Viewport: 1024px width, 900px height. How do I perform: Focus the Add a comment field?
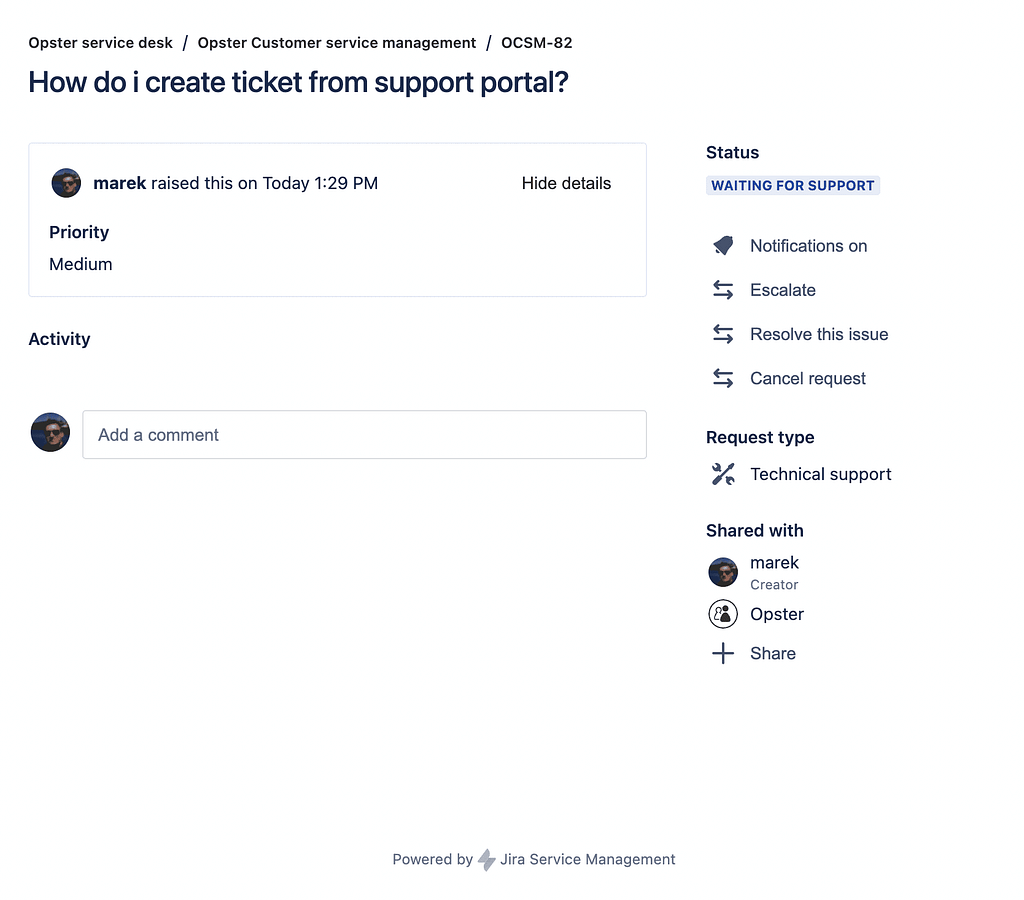(x=364, y=434)
